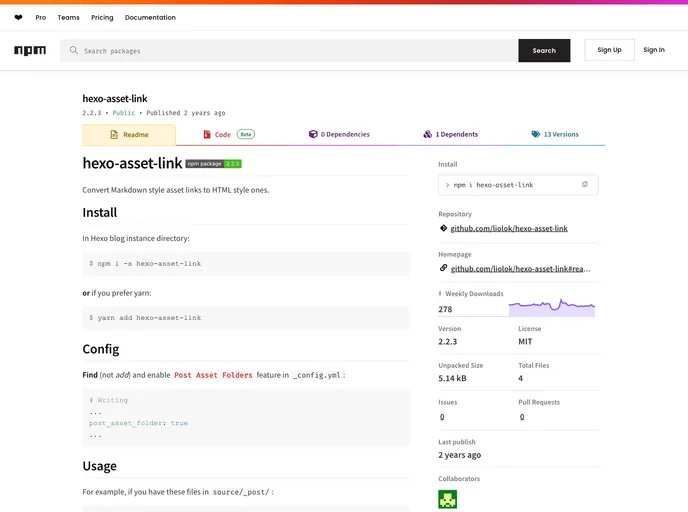Click the 'post_asset_folder: true' line

pyautogui.click(x=139, y=423)
